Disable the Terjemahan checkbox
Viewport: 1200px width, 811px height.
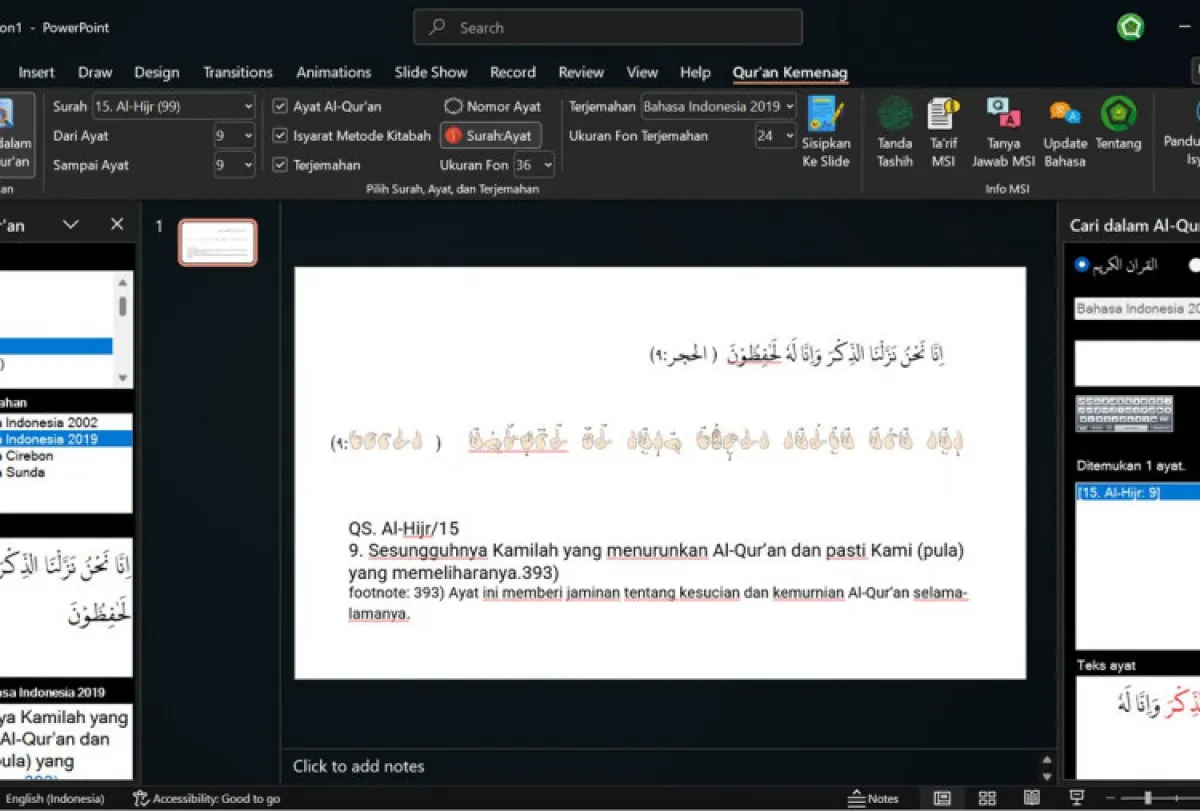click(280, 165)
